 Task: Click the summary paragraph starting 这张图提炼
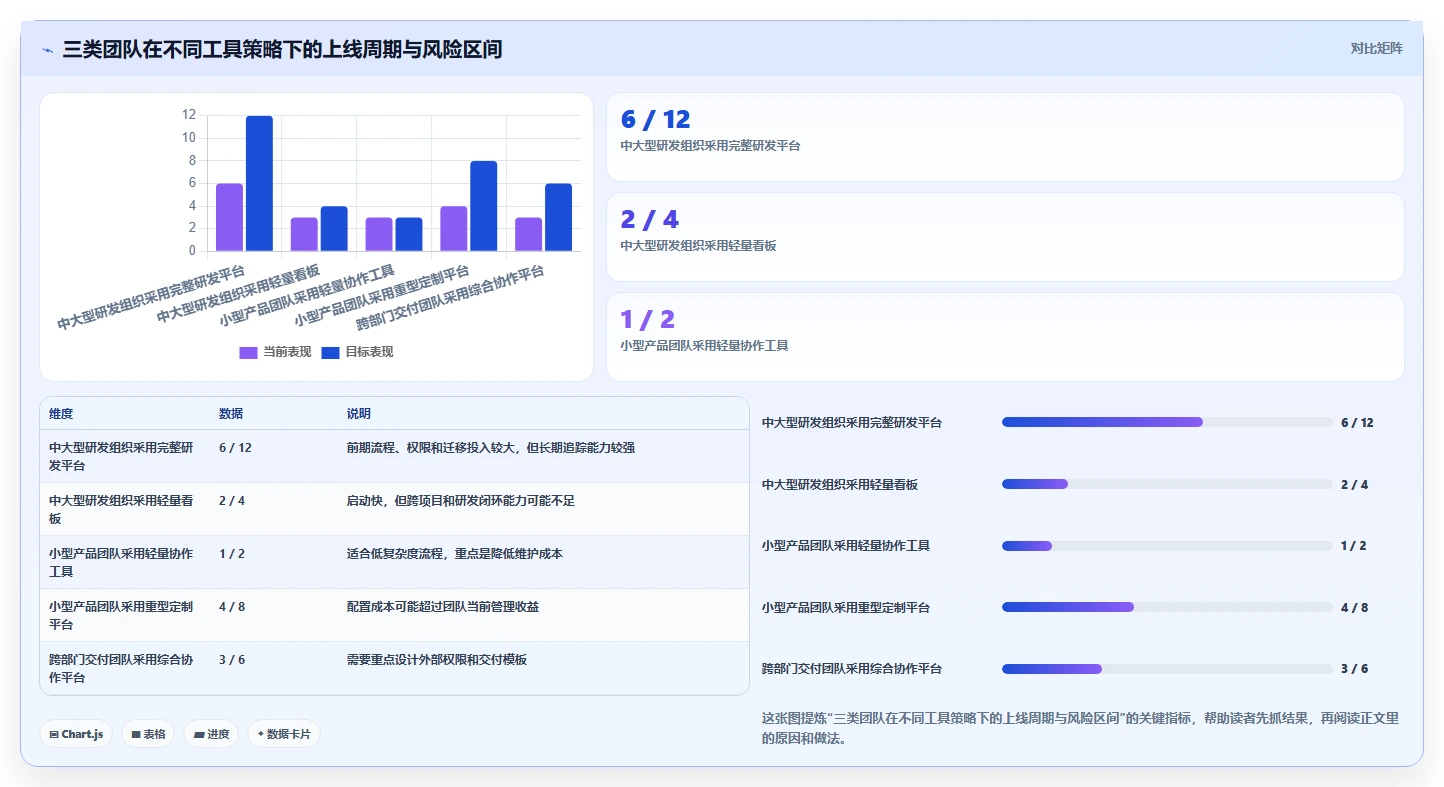pyautogui.click(x=1080, y=728)
